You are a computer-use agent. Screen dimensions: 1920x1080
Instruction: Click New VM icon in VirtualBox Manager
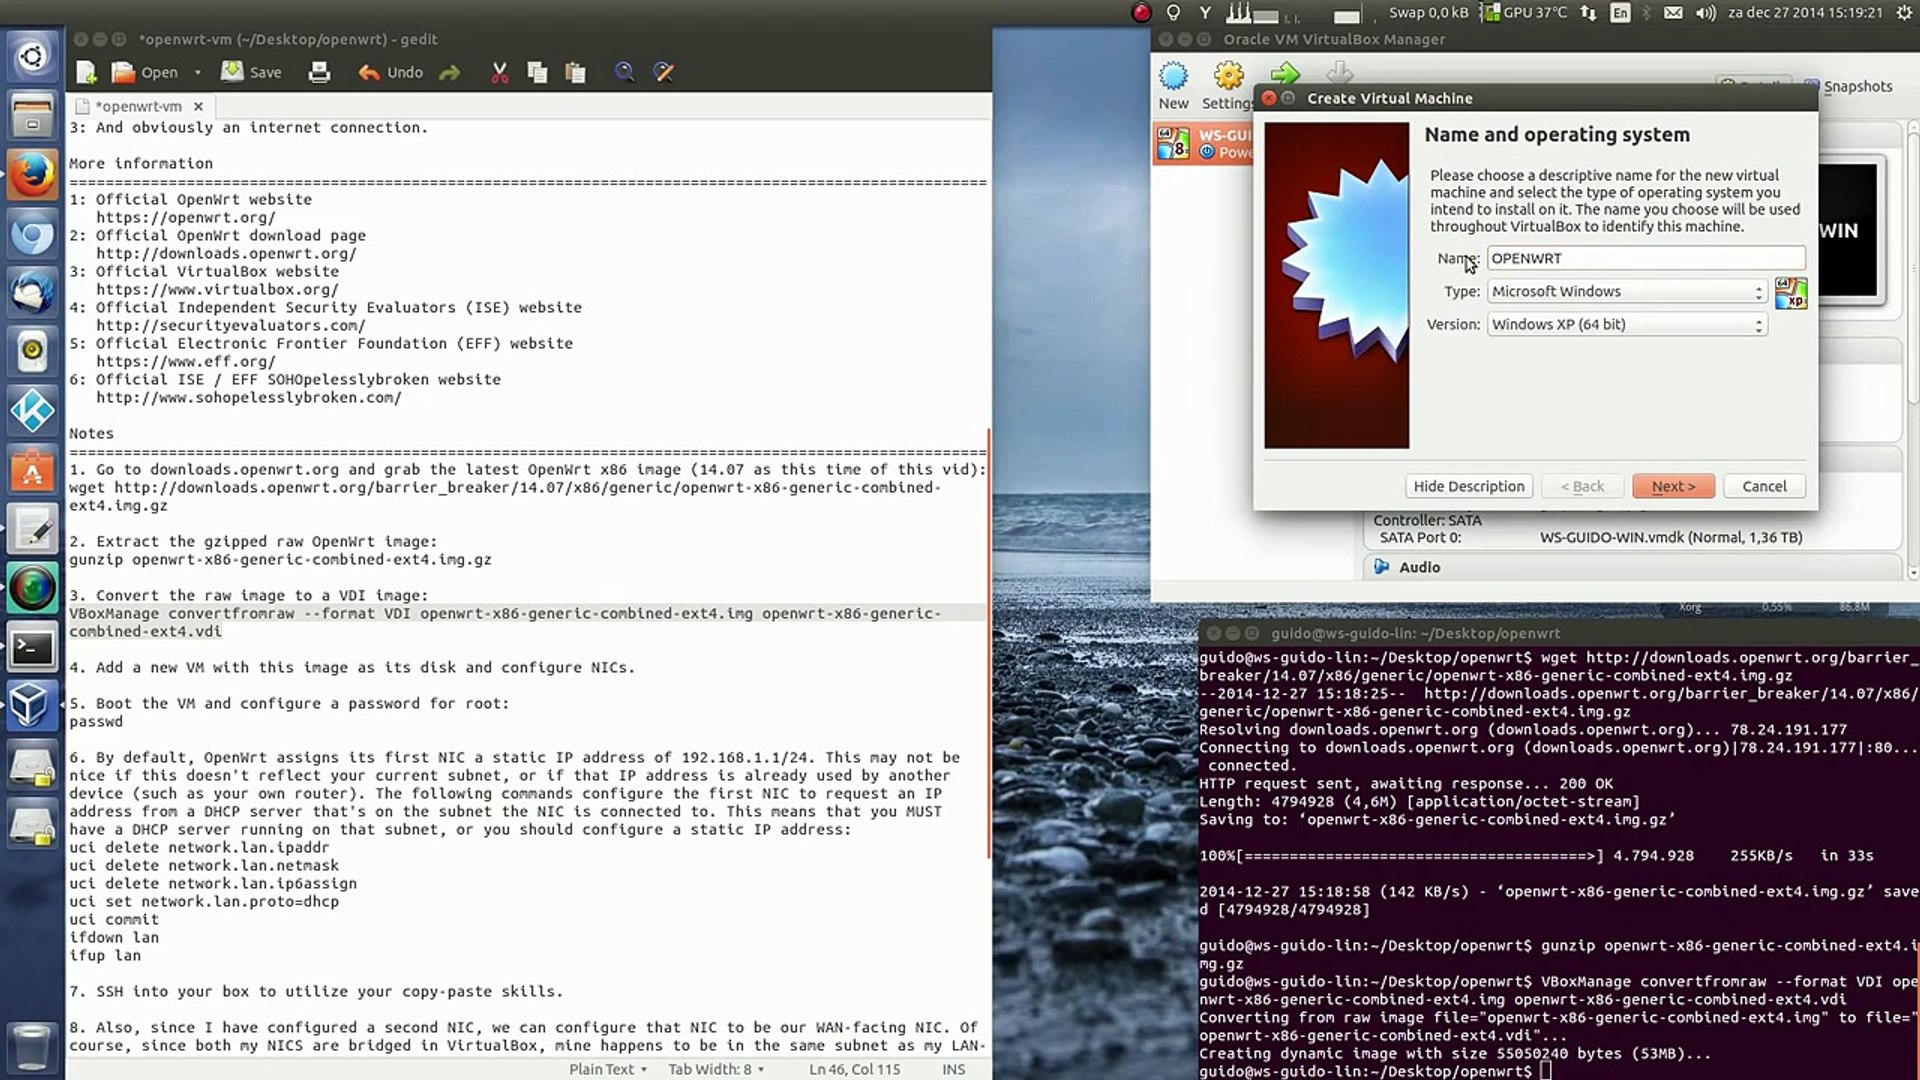1173,85
